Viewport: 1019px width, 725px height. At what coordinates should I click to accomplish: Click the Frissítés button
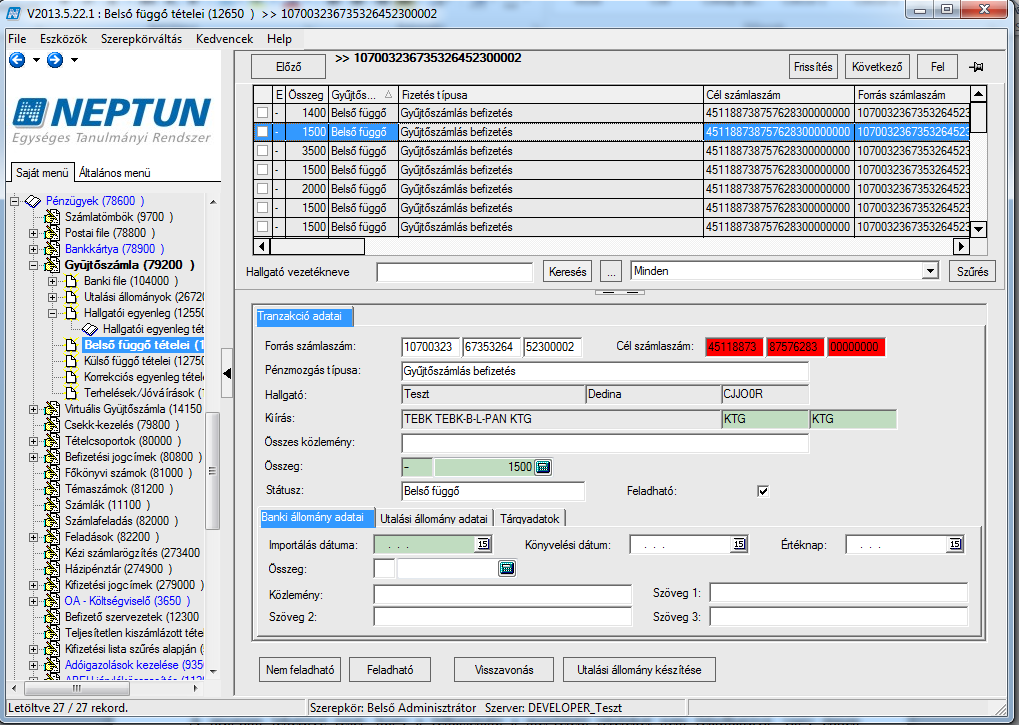click(x=813, y=67)
